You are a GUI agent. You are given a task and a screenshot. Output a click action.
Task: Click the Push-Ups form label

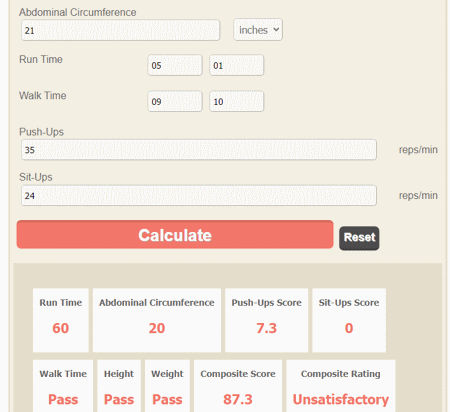pyautogui.click(x=41, y=132)
